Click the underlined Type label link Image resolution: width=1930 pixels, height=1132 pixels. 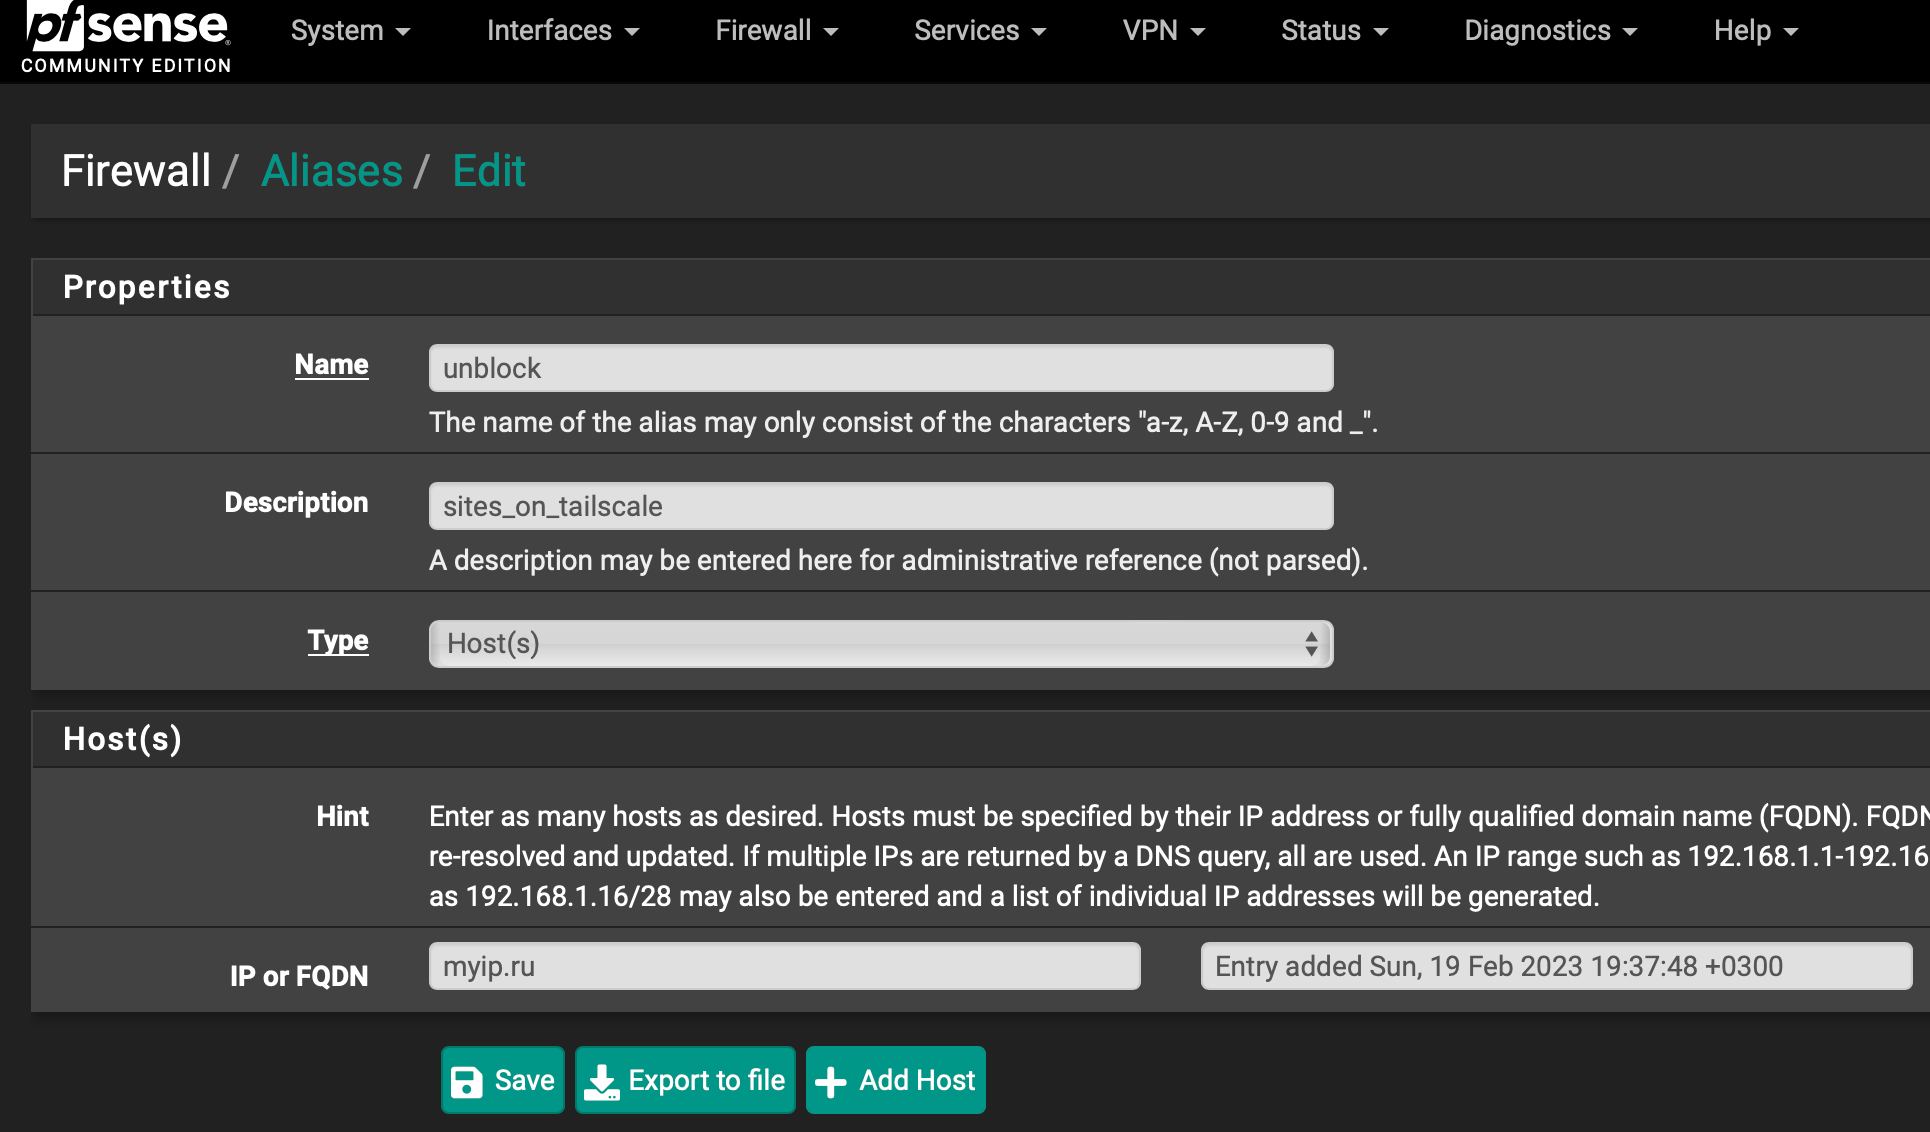coord(338,641)
